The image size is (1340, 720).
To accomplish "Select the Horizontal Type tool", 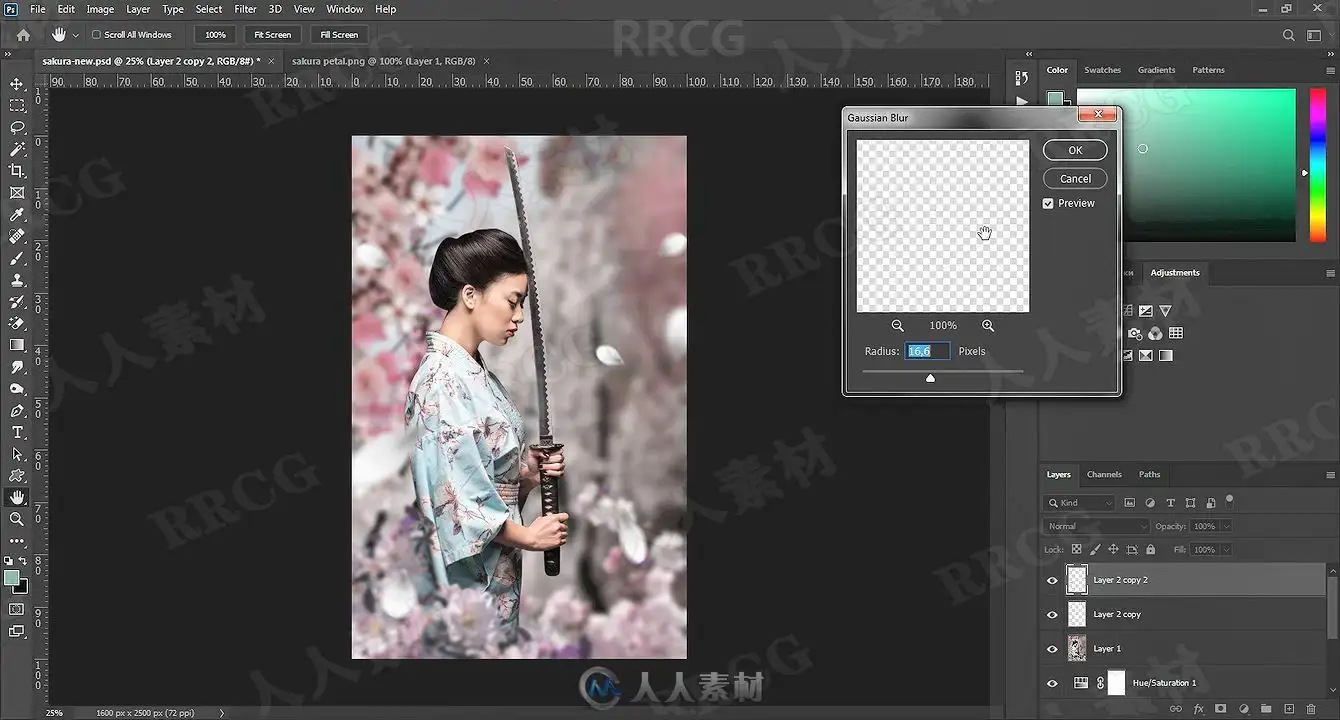I will (x=17, y=432).
